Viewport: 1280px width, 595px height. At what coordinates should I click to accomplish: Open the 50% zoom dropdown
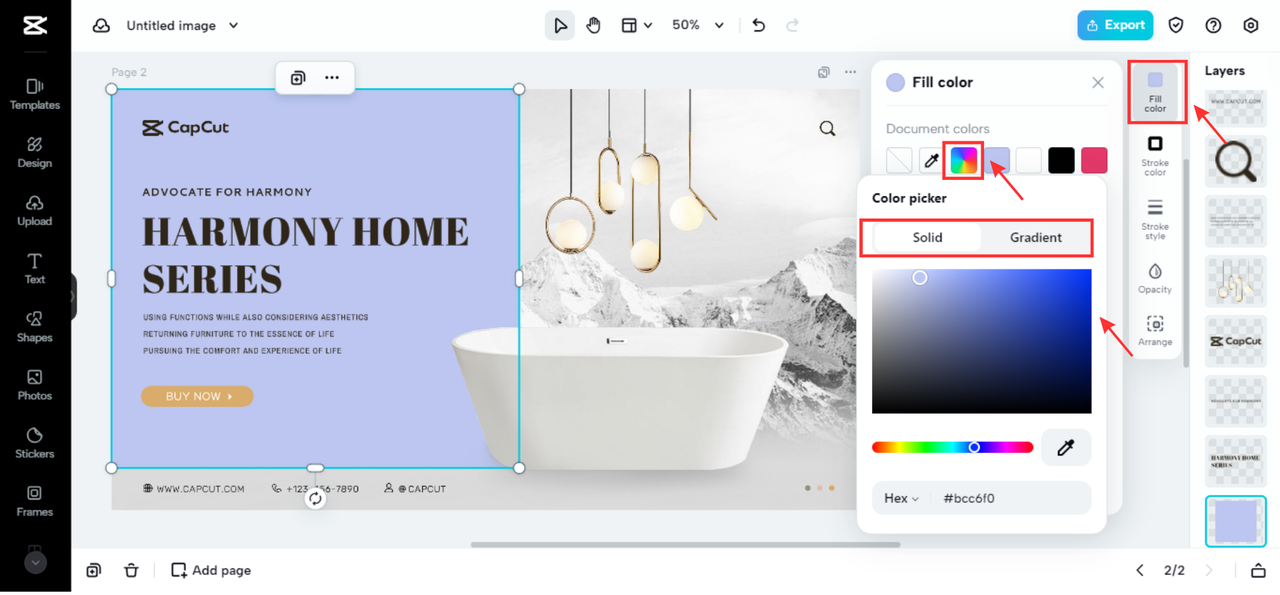697,25
